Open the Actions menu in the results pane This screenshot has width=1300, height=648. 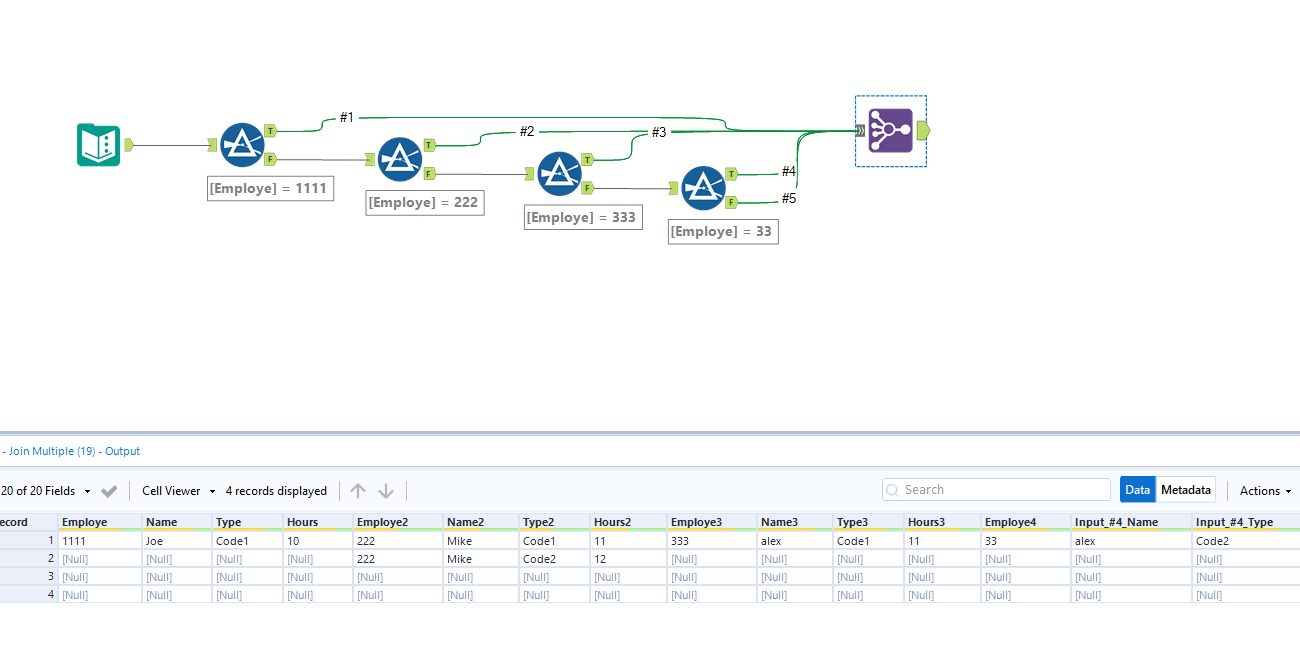click(1264, 490)
